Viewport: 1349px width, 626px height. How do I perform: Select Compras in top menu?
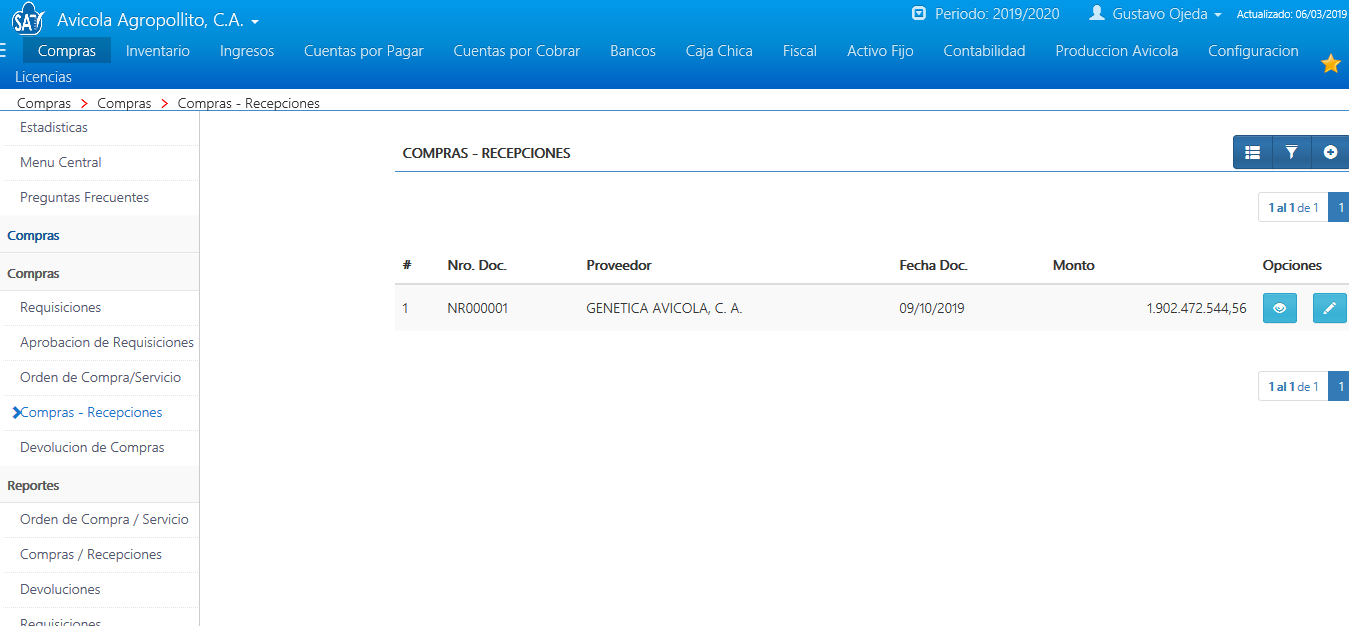pos(67,50)
